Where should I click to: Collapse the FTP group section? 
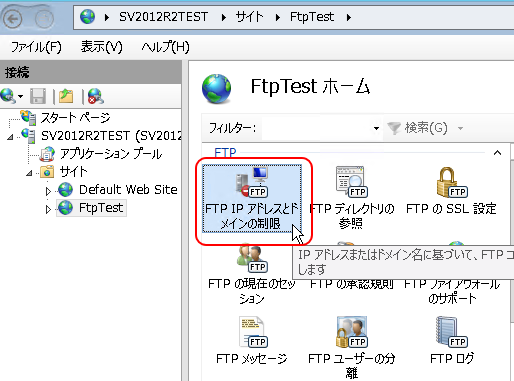[497, 153]
